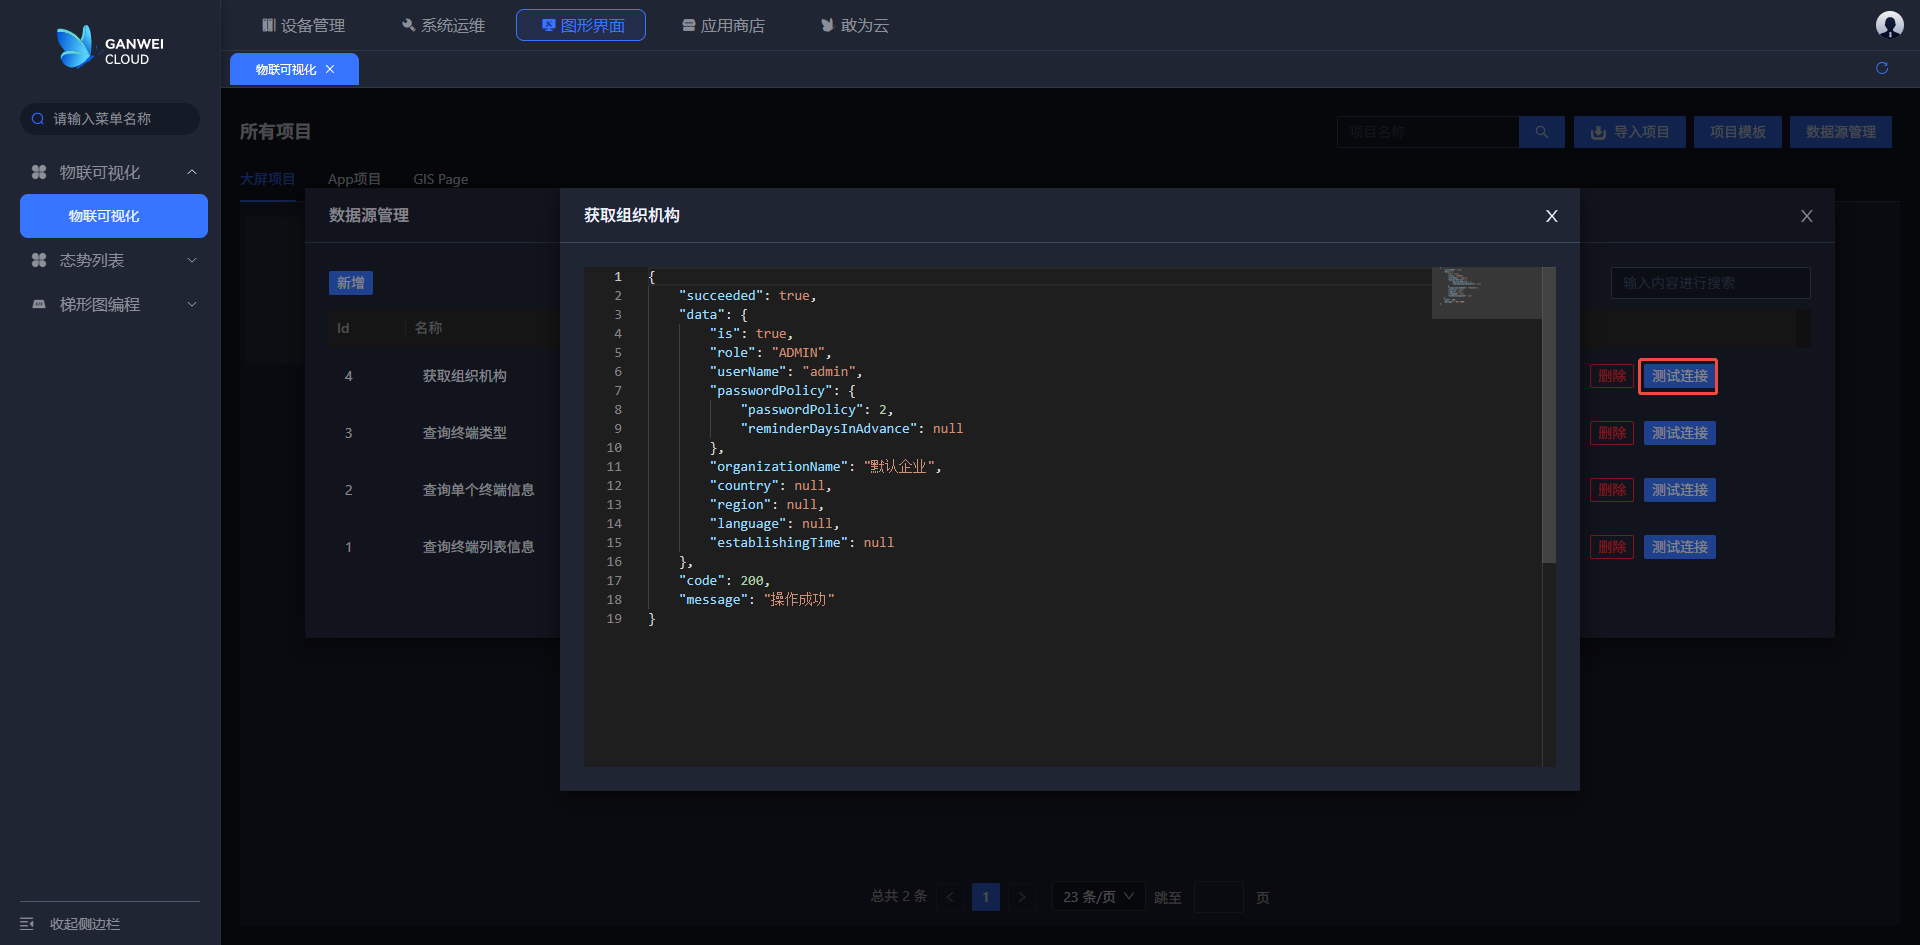This screenshot has width=1920, height=945.
Task: Select the App项目 tab
Action: pyautogui.click(x=354, y=179)
